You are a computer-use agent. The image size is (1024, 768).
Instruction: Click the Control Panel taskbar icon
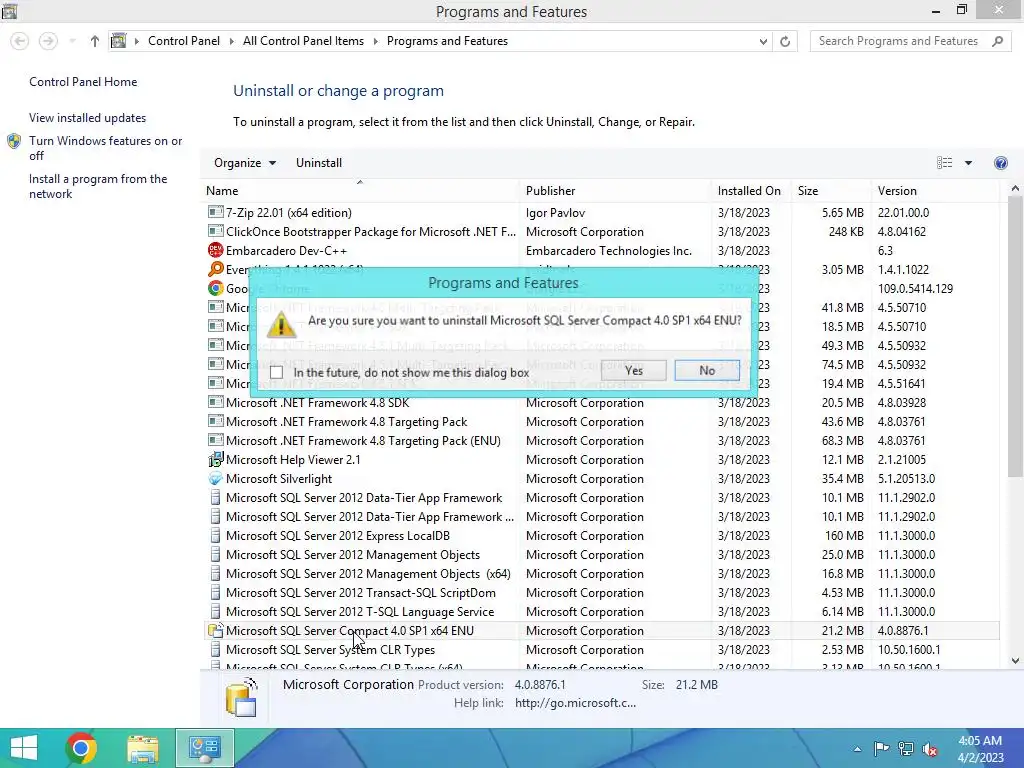coord(204,748)
